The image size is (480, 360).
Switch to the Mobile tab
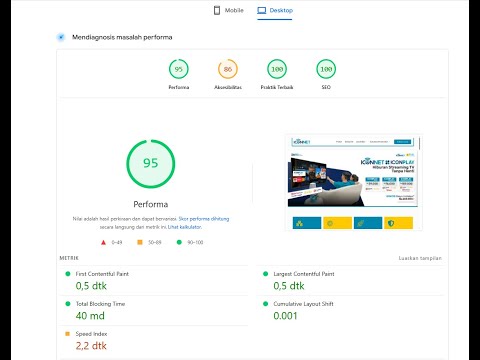pyautogui.click(x=228, y=10)
